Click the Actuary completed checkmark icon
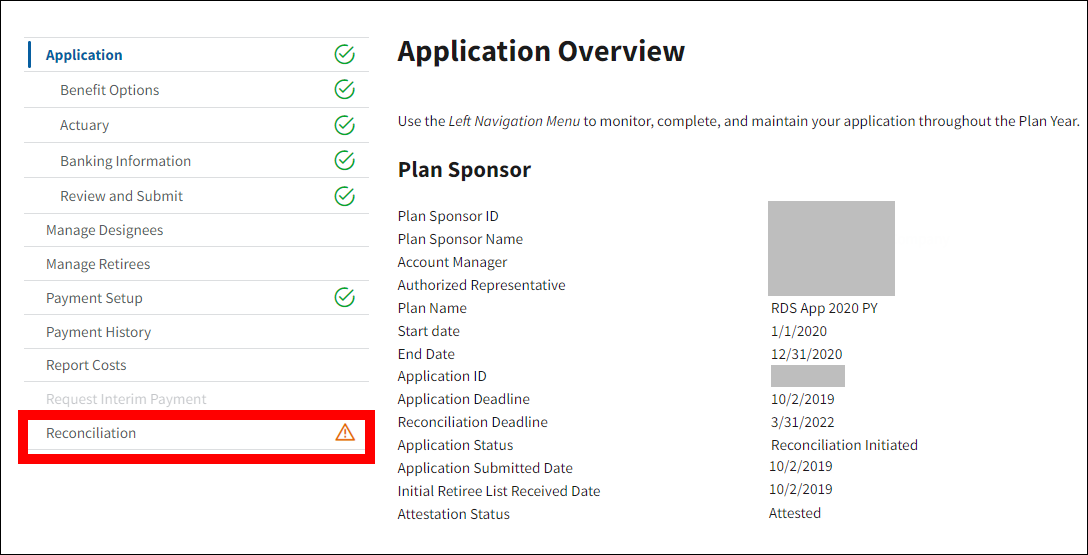Image resolution: width=1088 pixels, height=555 pixels. click(344, 125)
